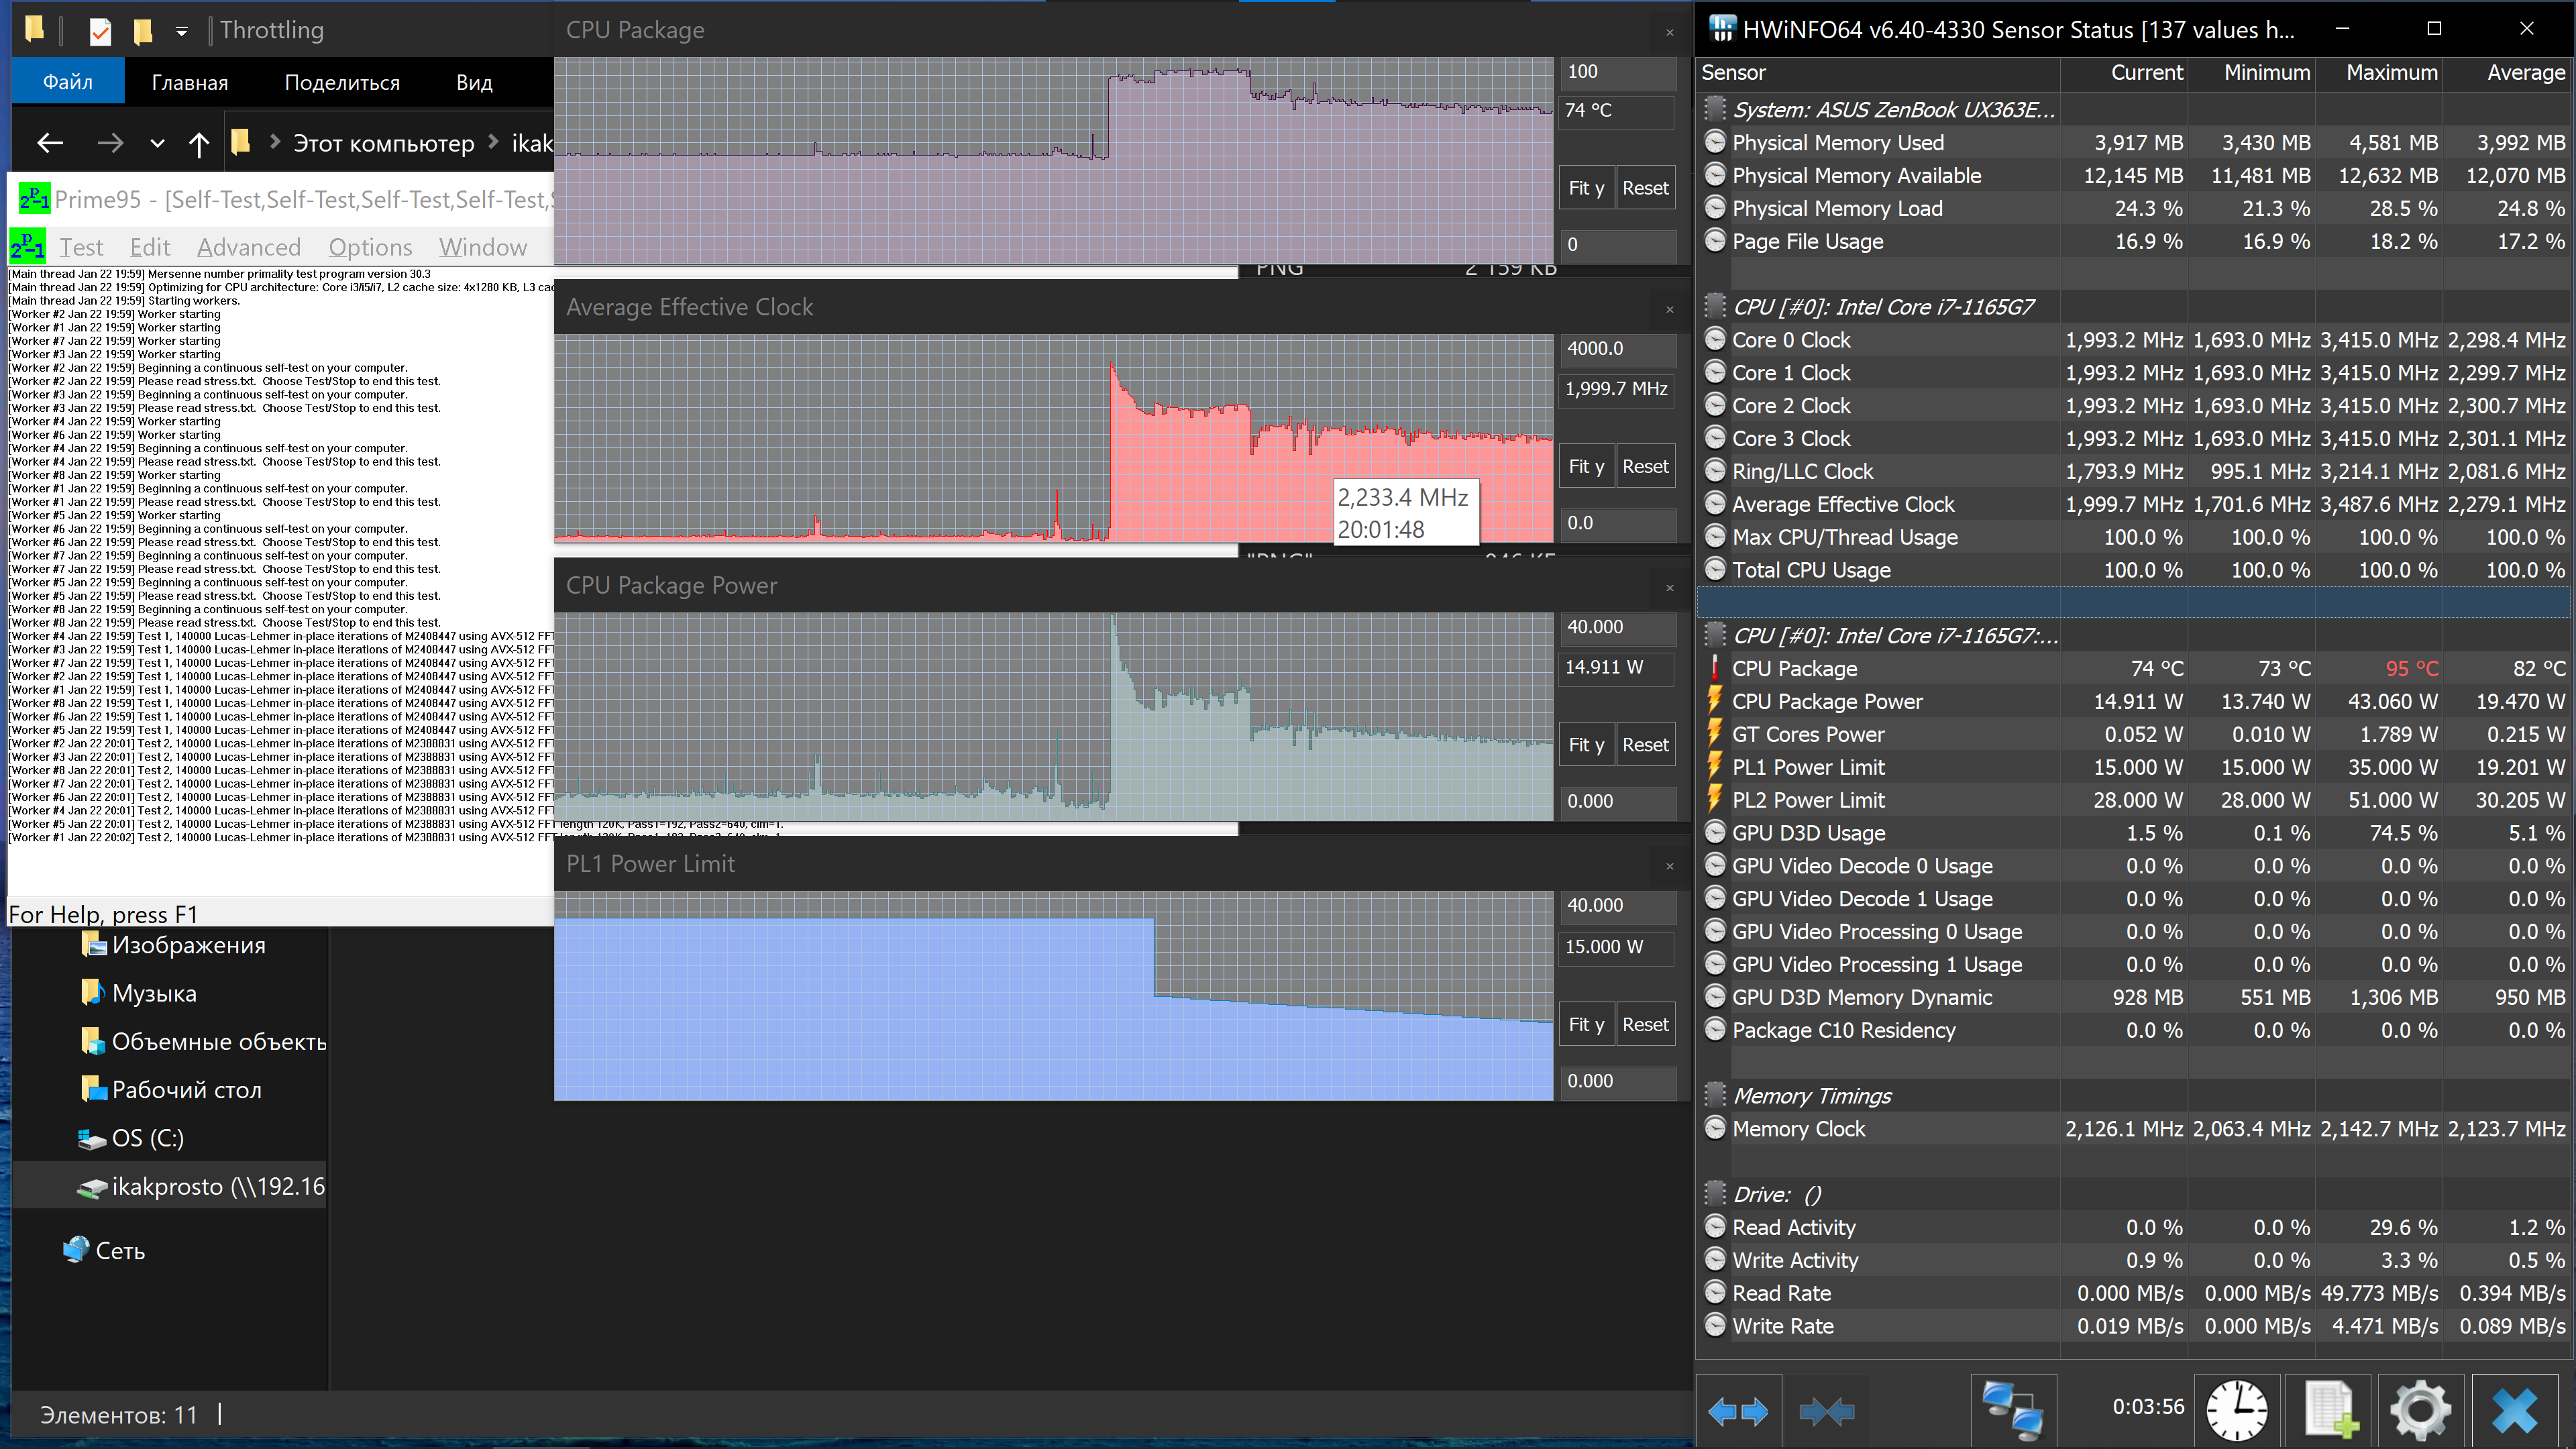Expand the Этот компьютер breadcrumb chevron
Image resolution: width=2576 pixels, height=1449 pixels.
click(493, 142)
